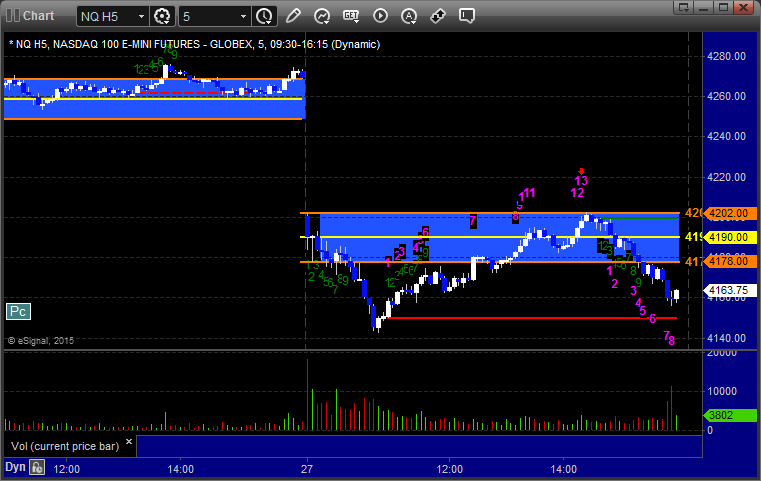Click the link arrows icon
The width and height of the screenshot is (761, 481).
[x=438, y=16]
